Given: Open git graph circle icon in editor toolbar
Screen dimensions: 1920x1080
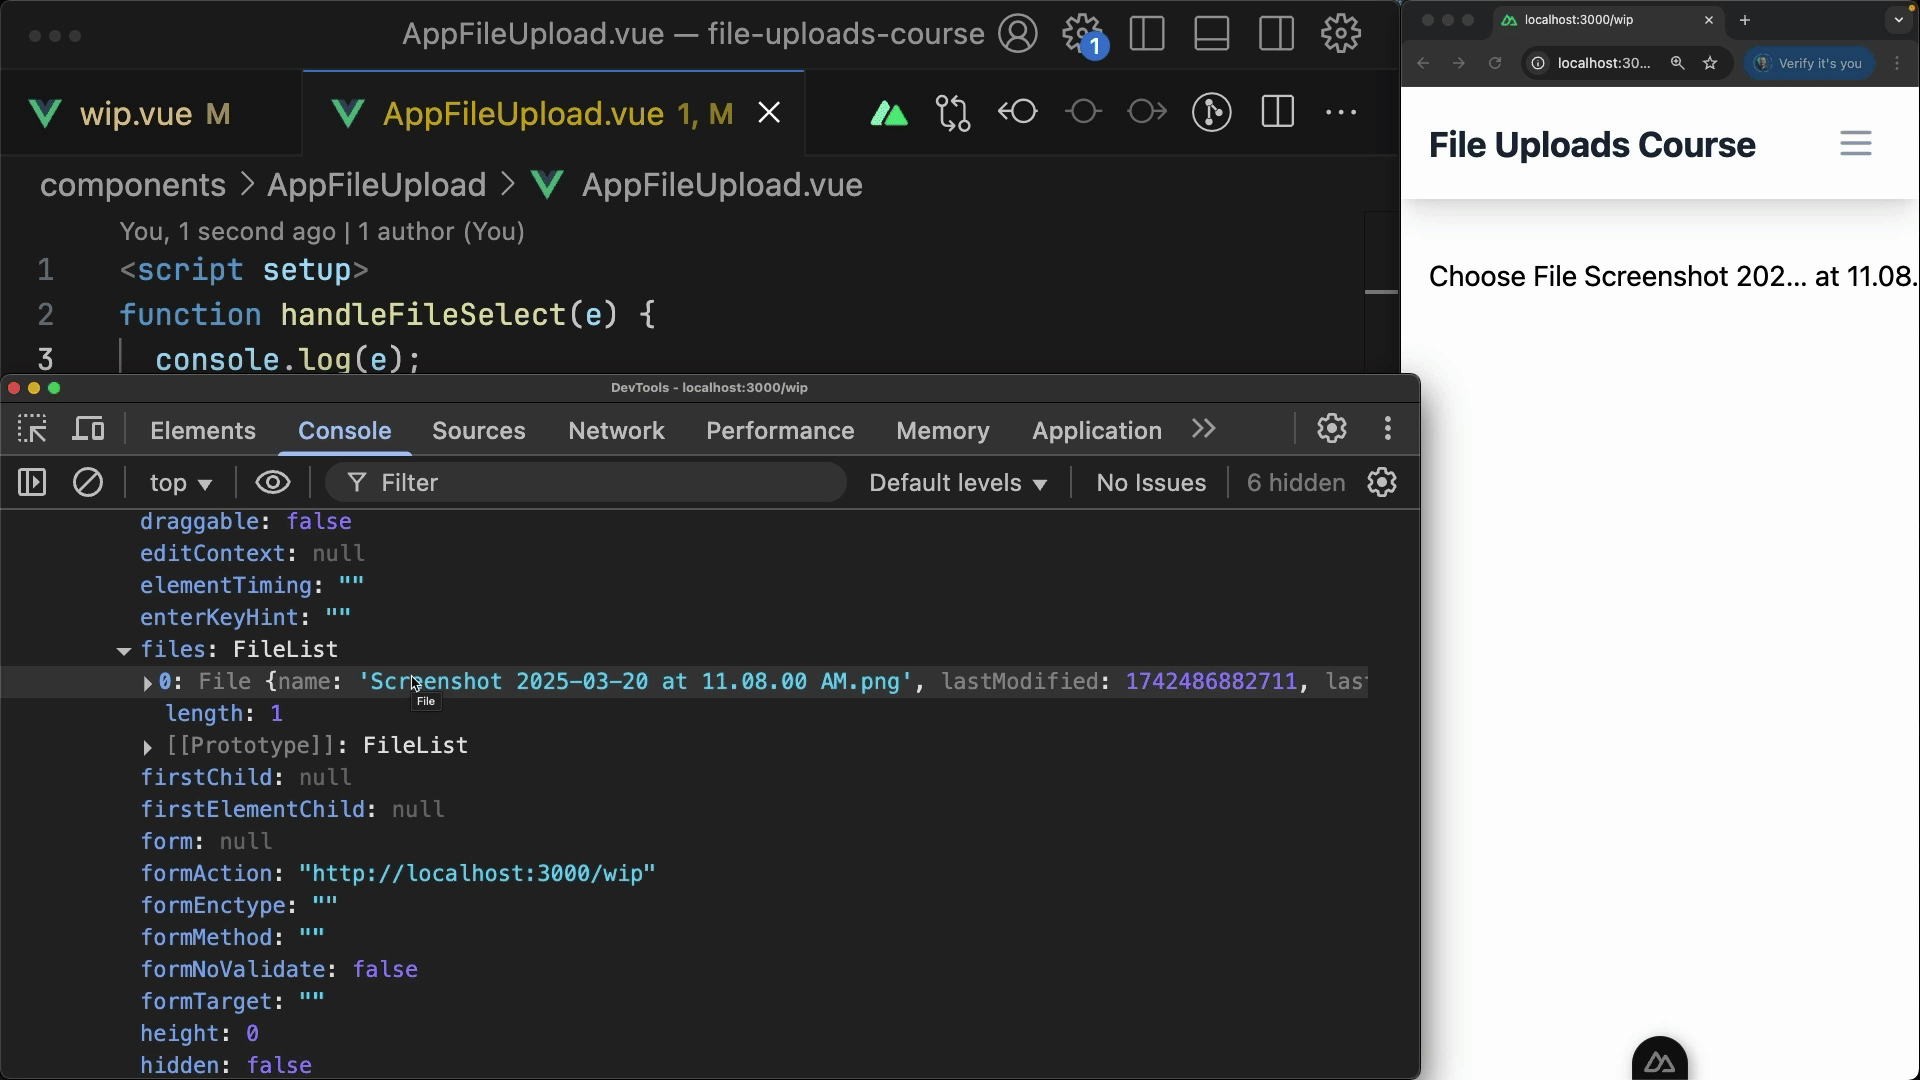Looking at the screenshot, I should coord(1212,113).
